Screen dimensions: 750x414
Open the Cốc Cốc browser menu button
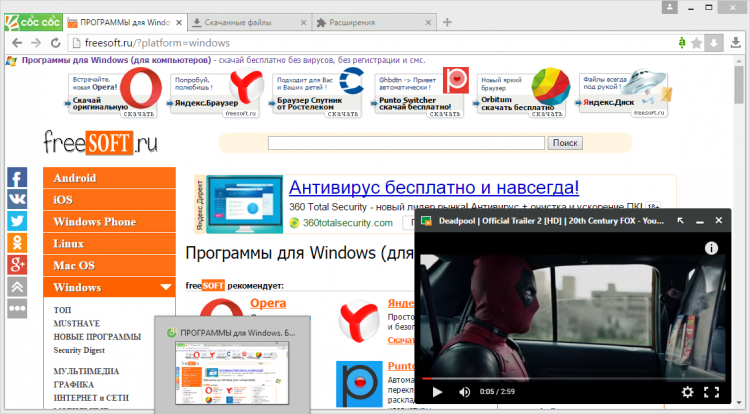[x=33, y=22]
